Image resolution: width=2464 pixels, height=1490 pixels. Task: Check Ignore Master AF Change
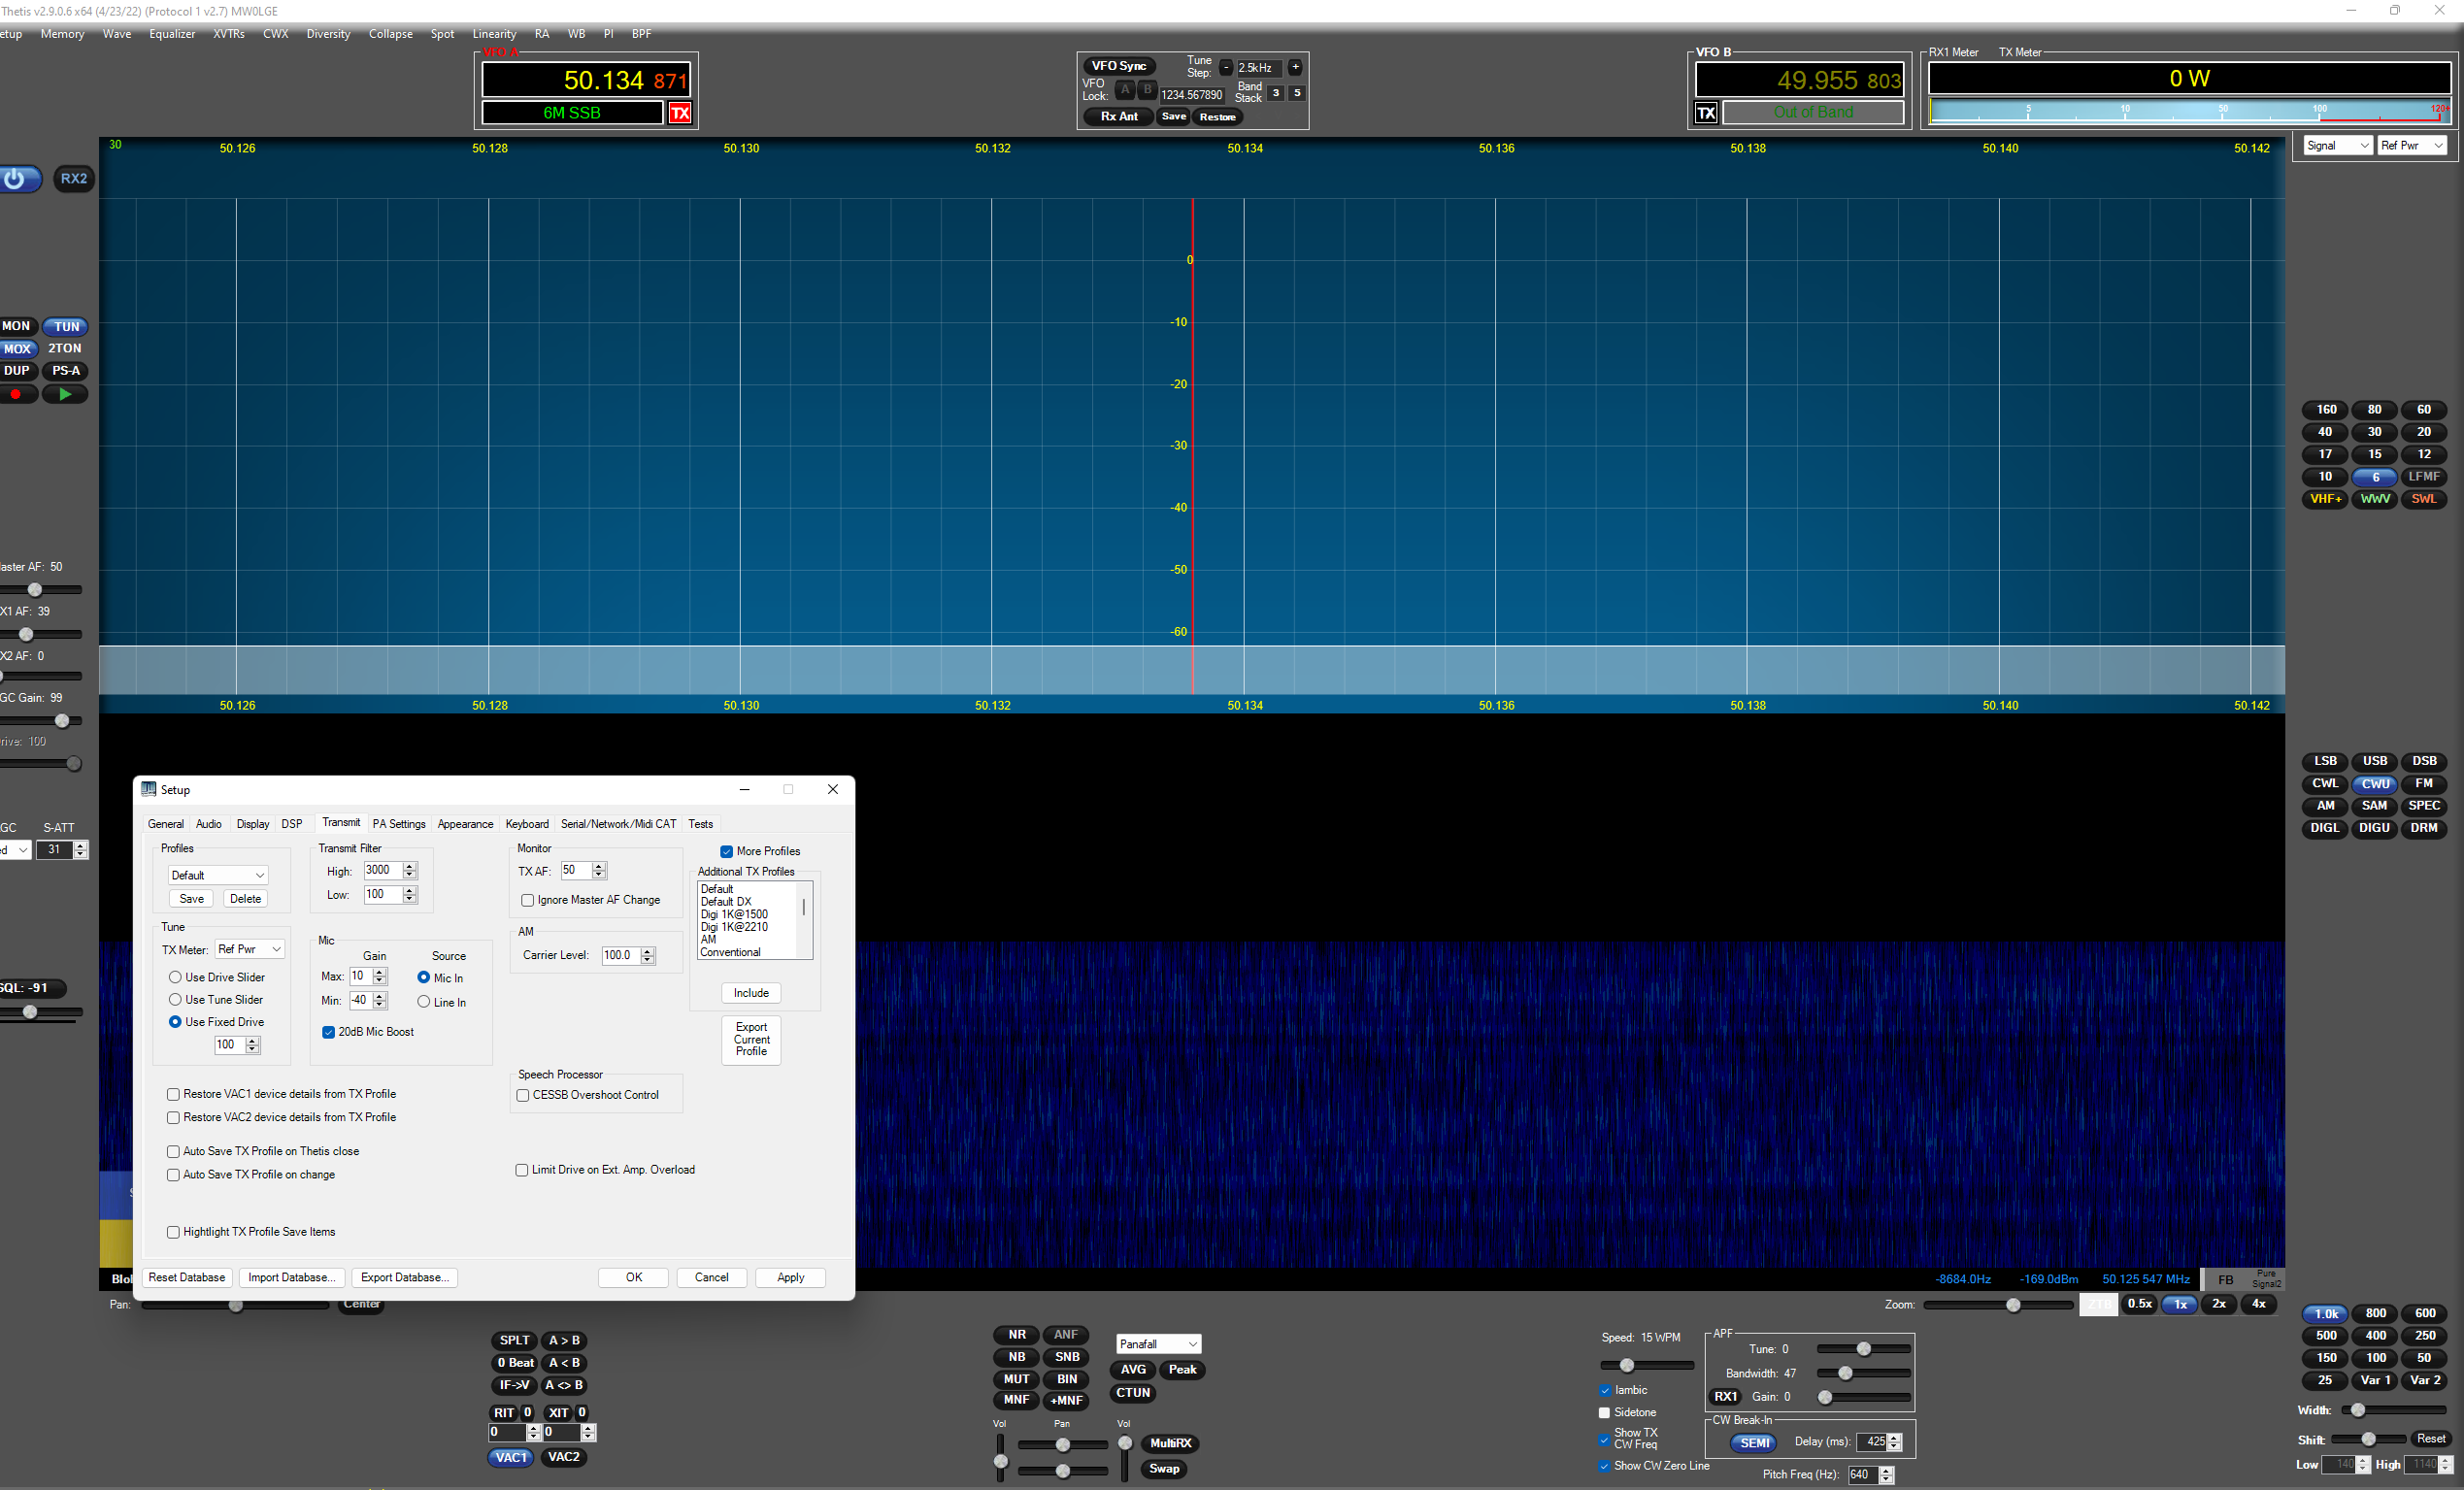[x=527, y=901]
